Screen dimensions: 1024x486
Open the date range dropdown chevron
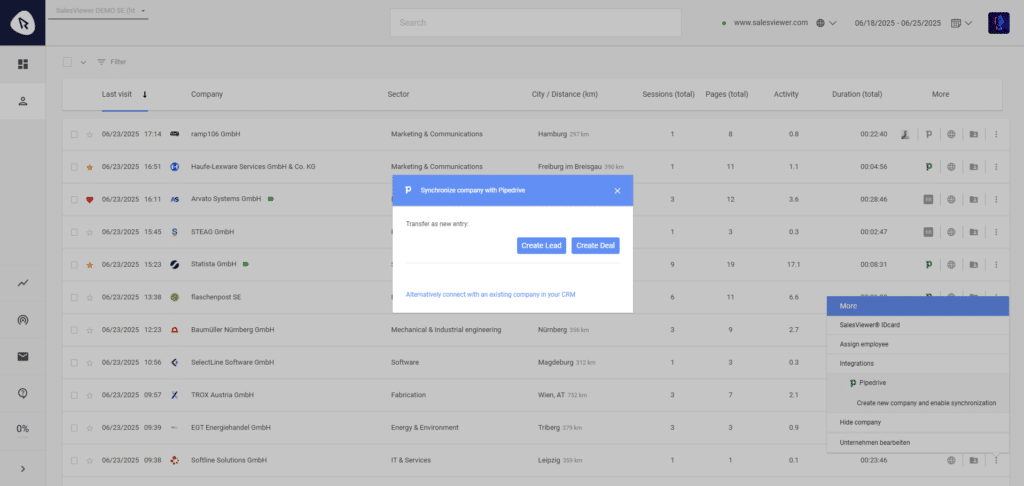pyautogui.click(x=968, y=23)
